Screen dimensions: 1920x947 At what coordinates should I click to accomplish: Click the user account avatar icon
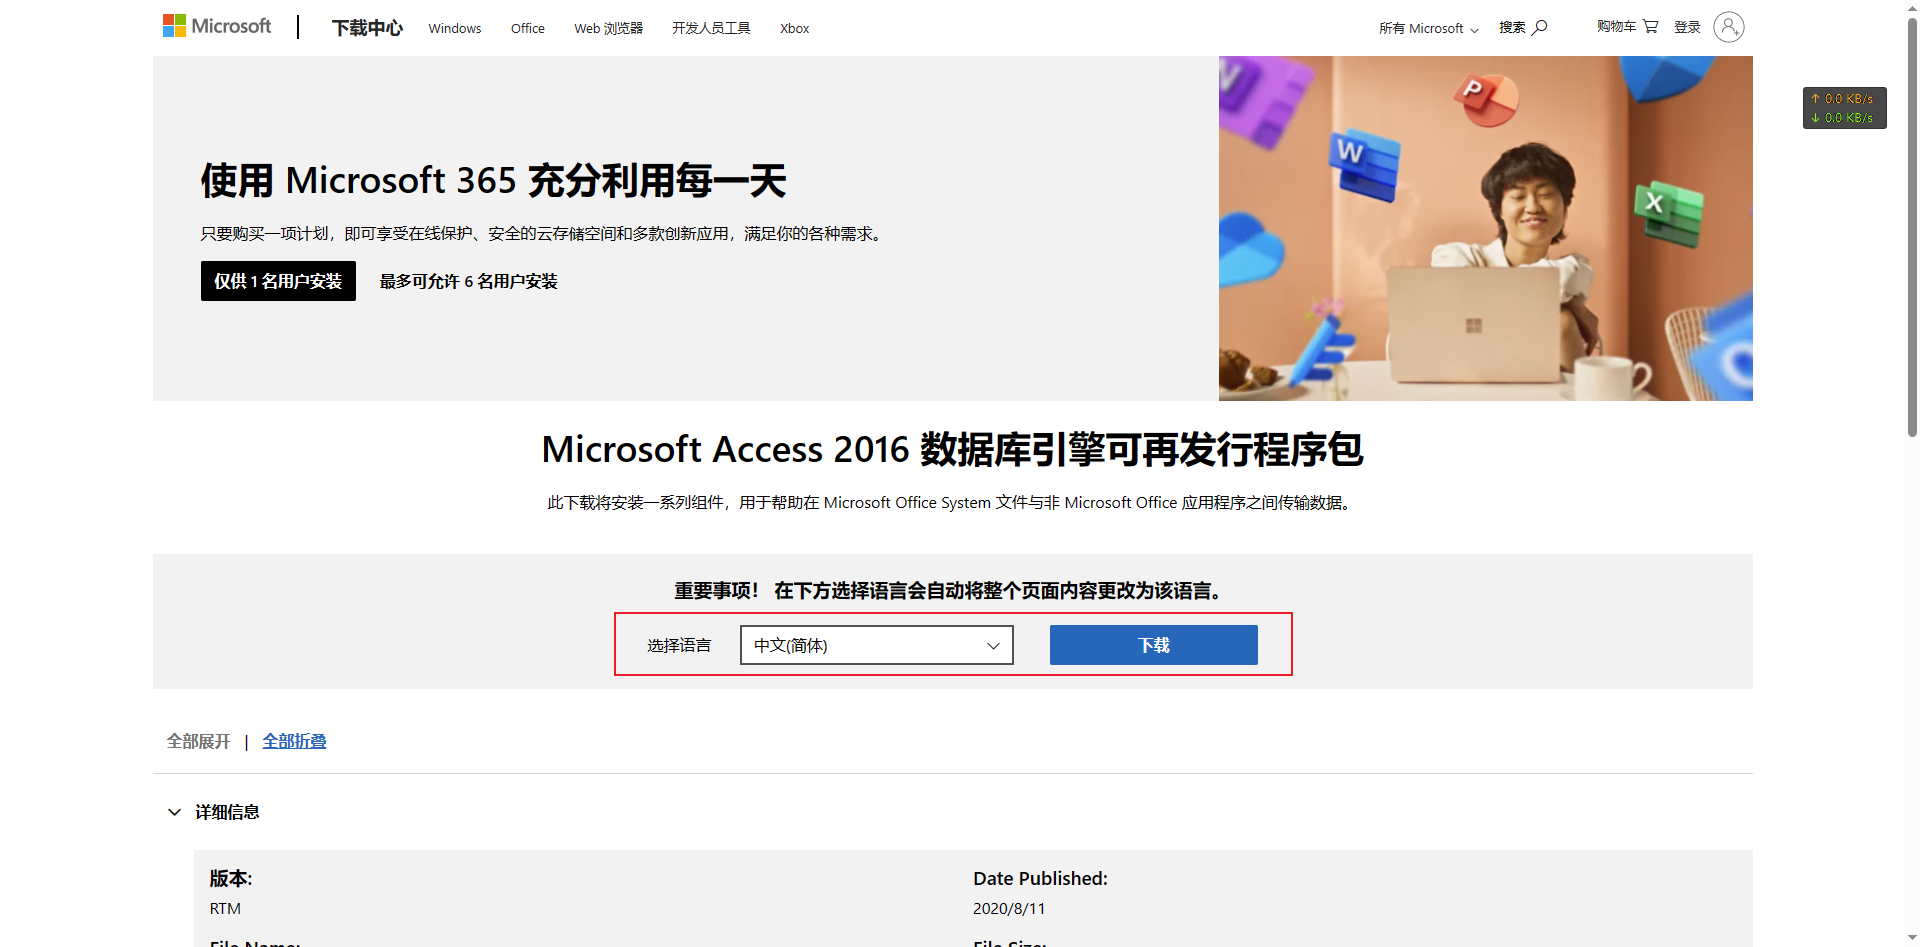(x=1728, y=27)
